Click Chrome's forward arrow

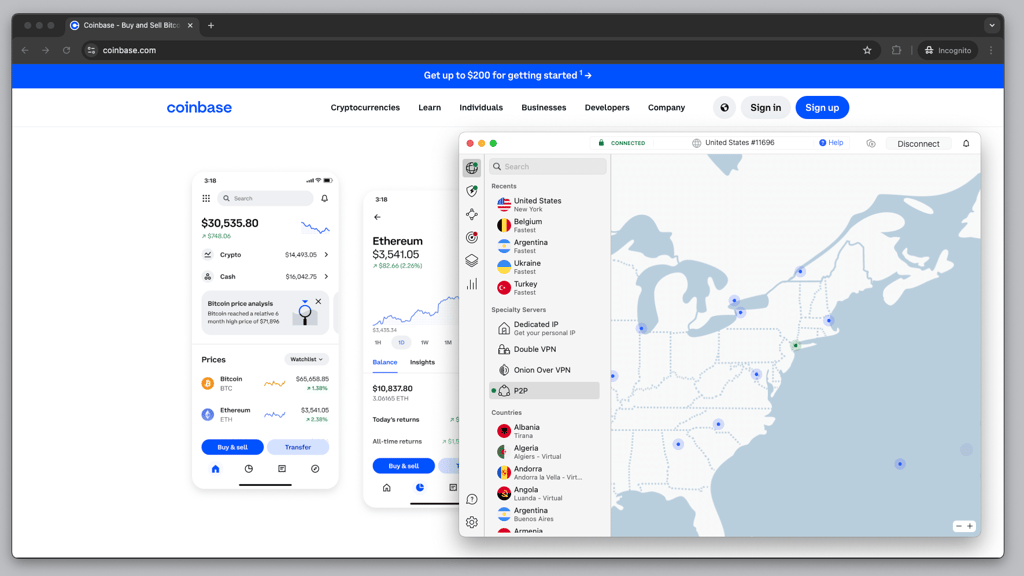point(46,50)
